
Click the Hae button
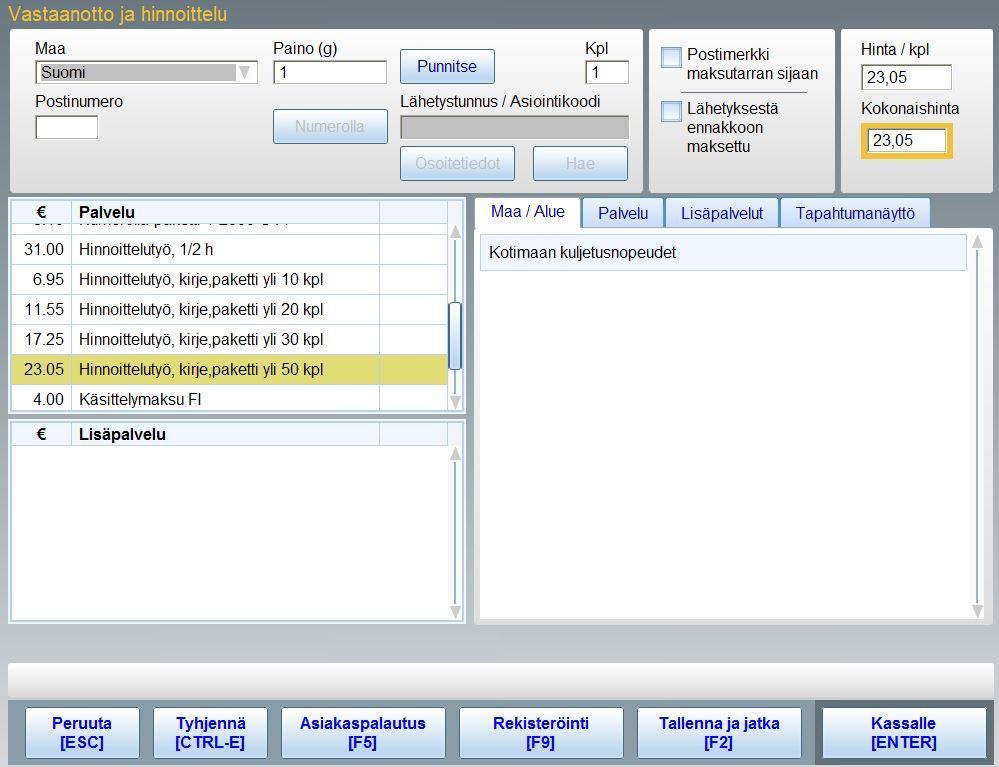point(580,164)
